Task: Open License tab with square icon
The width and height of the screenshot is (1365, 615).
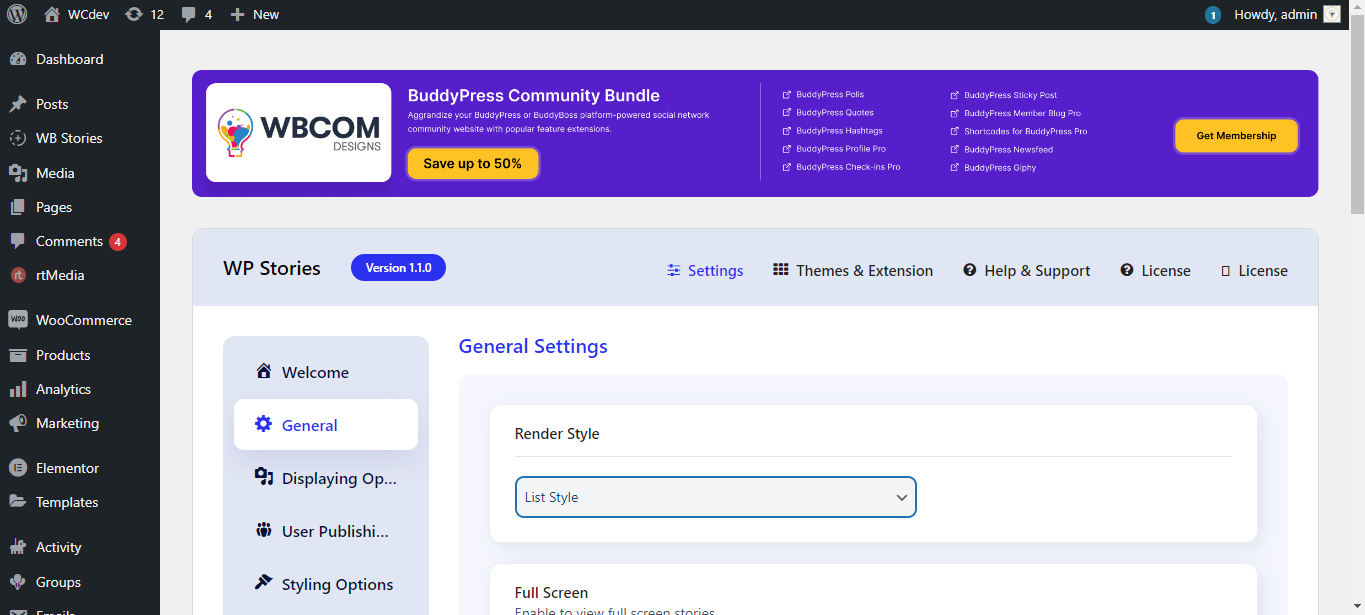Action: click(1254, 271)
